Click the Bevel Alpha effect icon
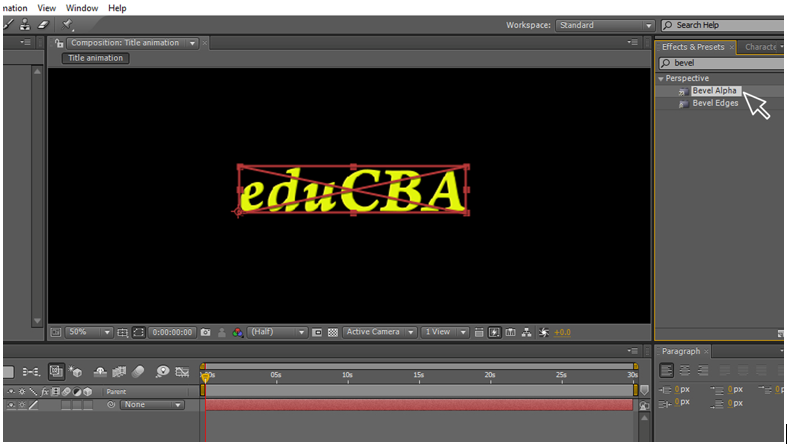 click(x=683, y=91)
